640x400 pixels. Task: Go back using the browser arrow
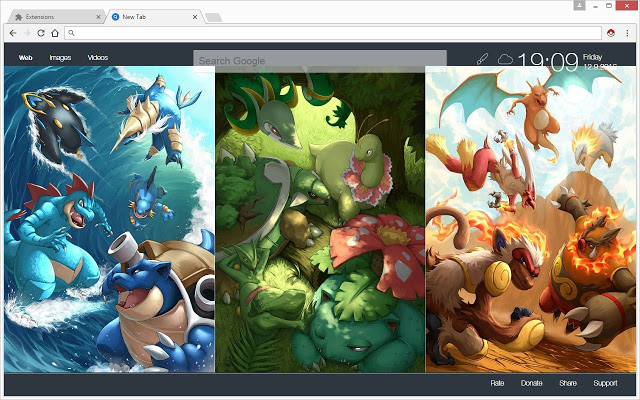pos(13,33)
